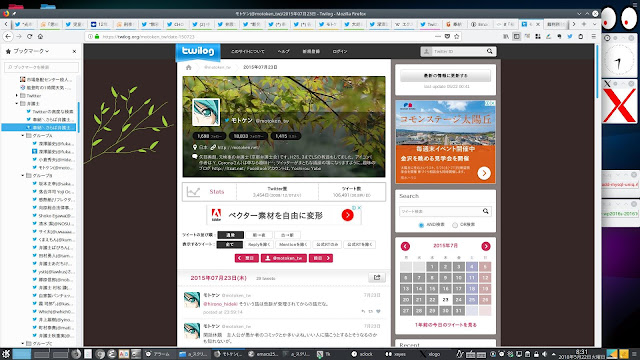The image size is (640, 360).
Task: Open xclock from the taskbar
Action: pos(362,354)
